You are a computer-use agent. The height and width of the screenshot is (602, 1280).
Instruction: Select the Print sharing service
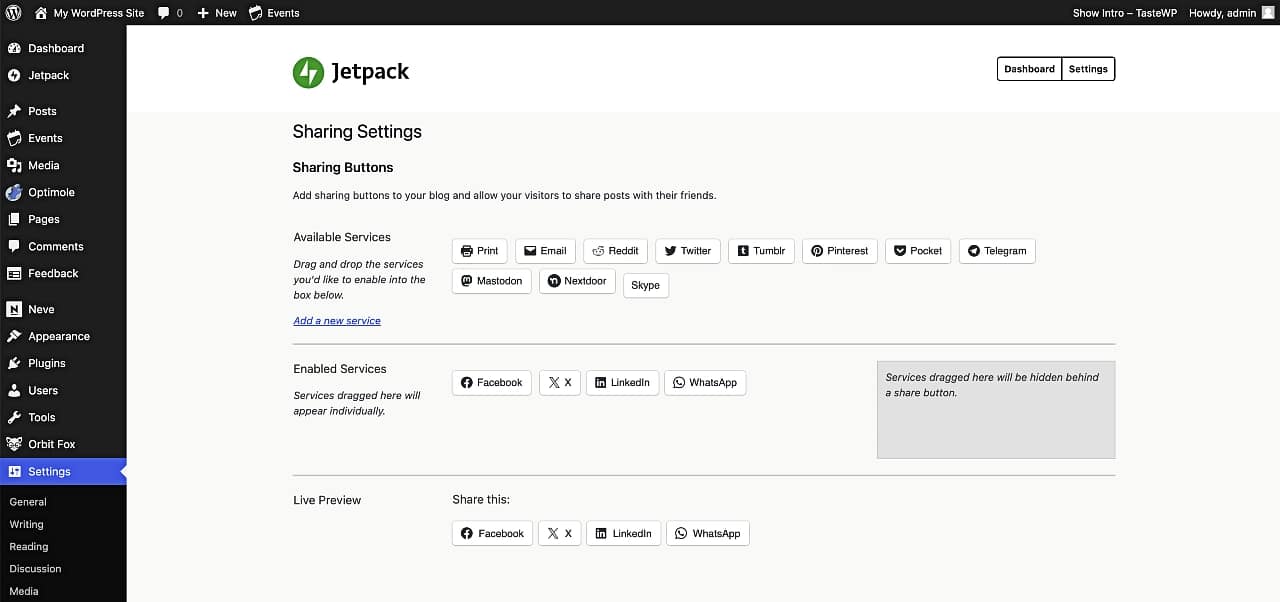point(480,251)
